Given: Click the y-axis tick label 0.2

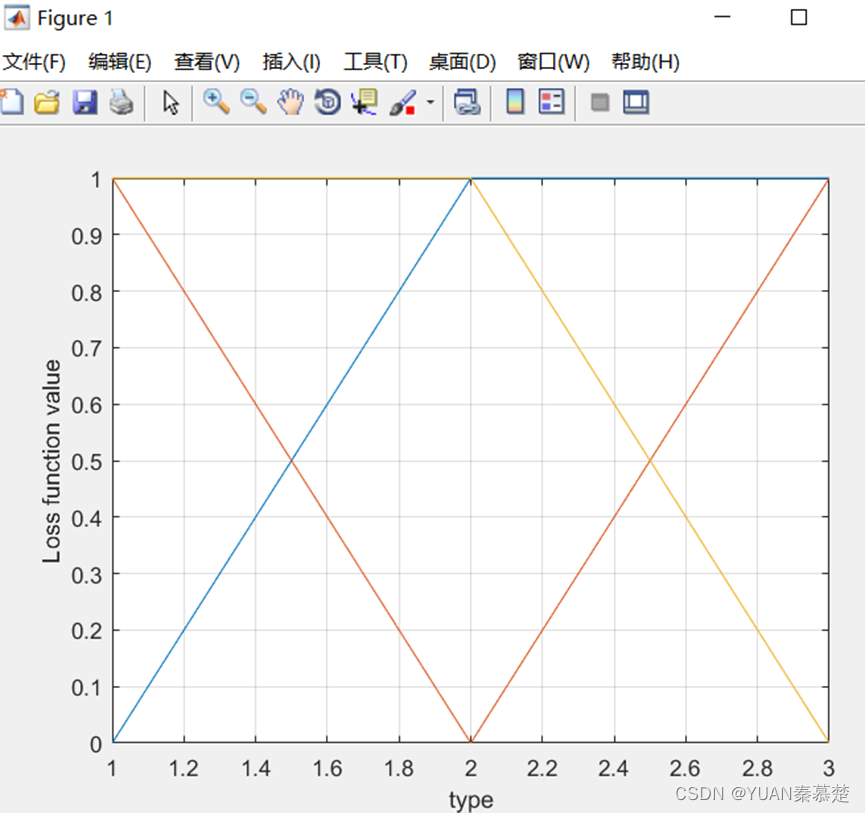Looking at the screenshot, I should tap(87, 631).
